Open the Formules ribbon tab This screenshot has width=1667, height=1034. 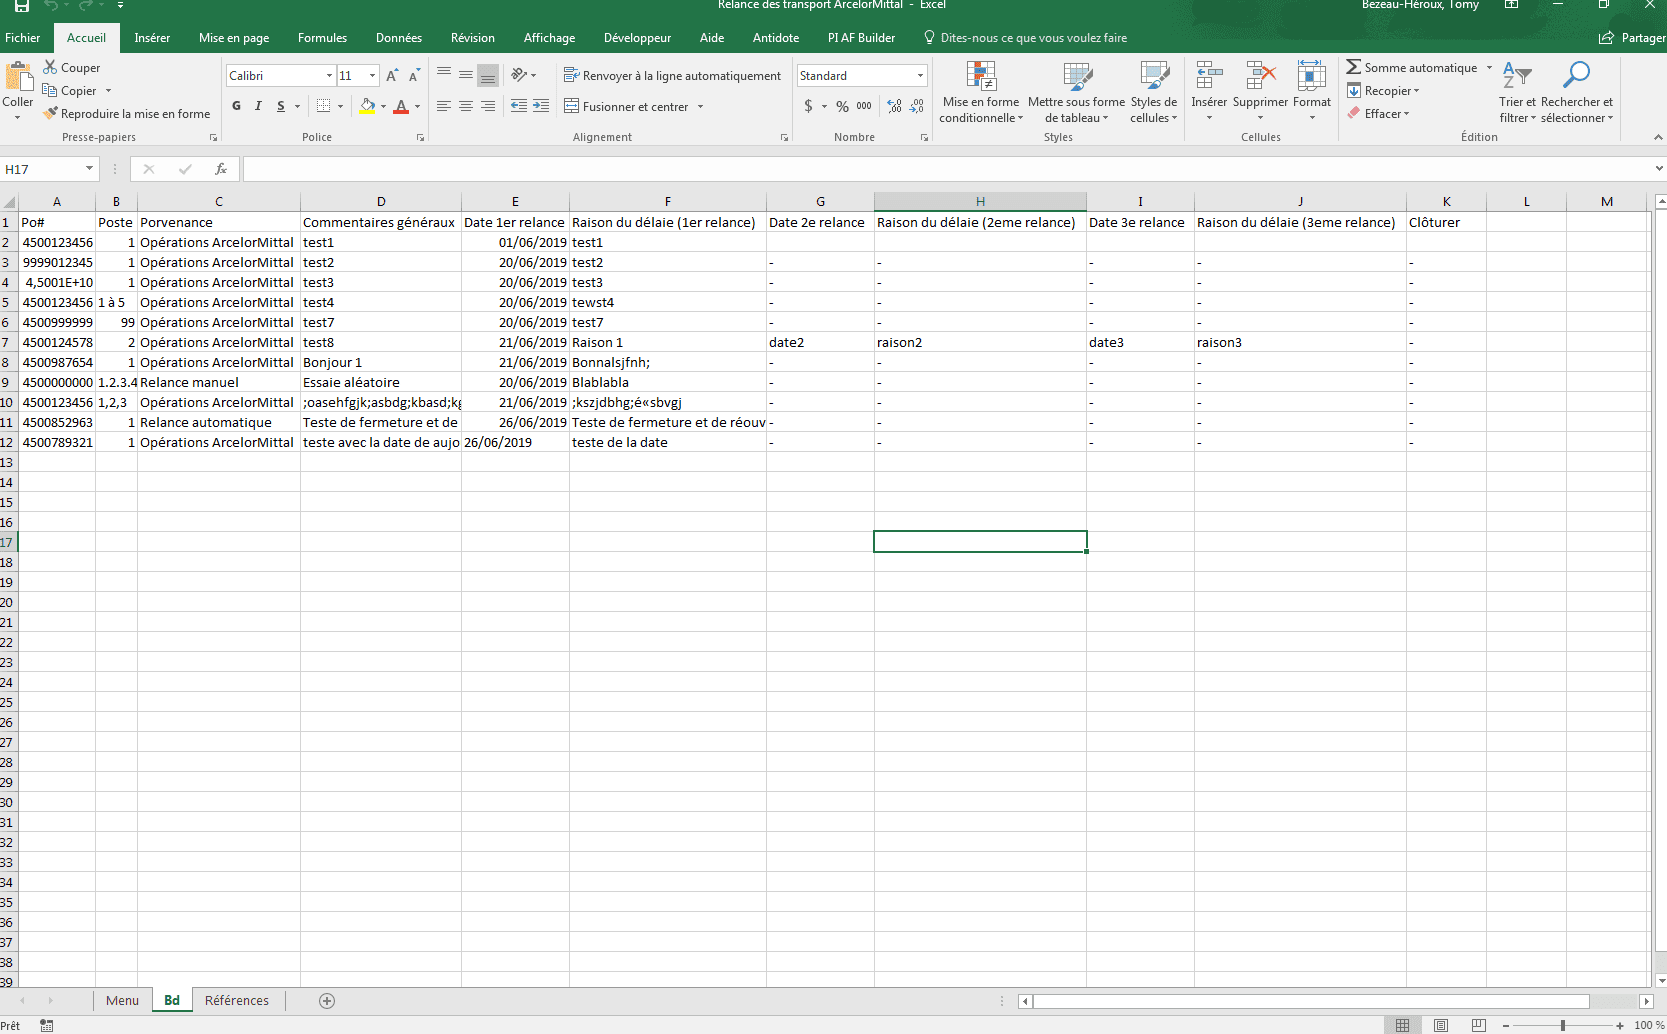322,38
